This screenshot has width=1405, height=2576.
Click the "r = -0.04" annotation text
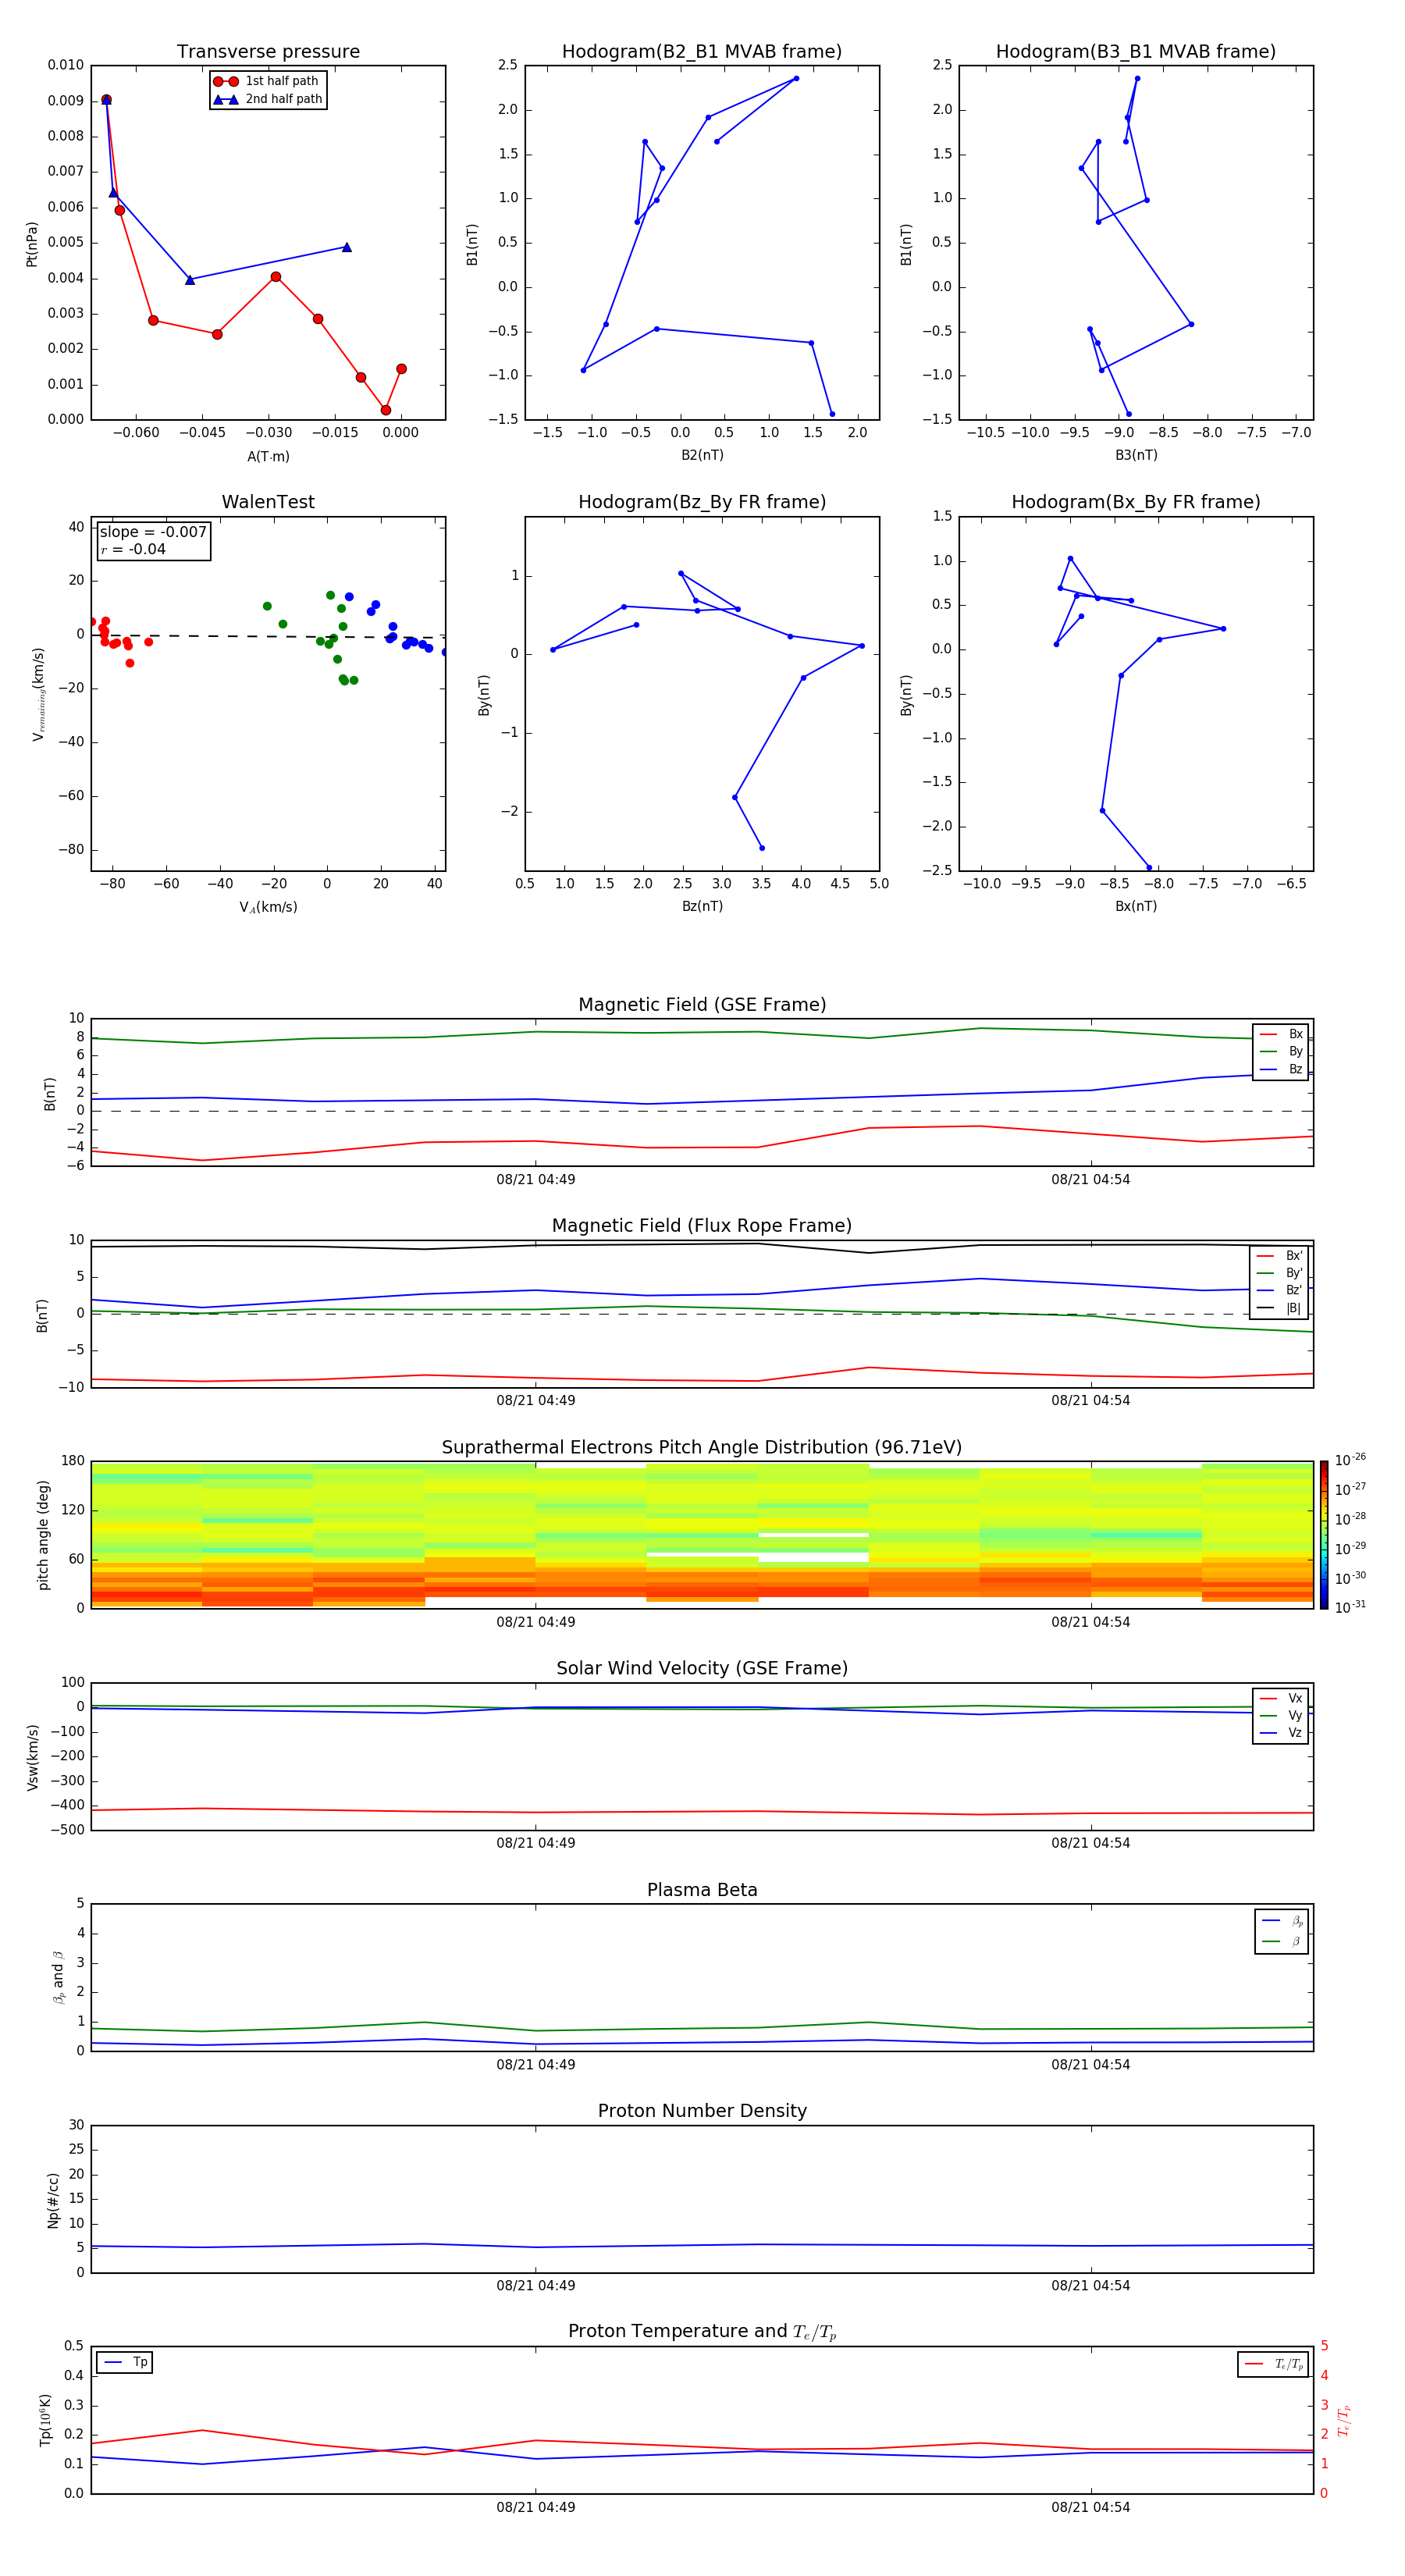(x=133, y=549)
